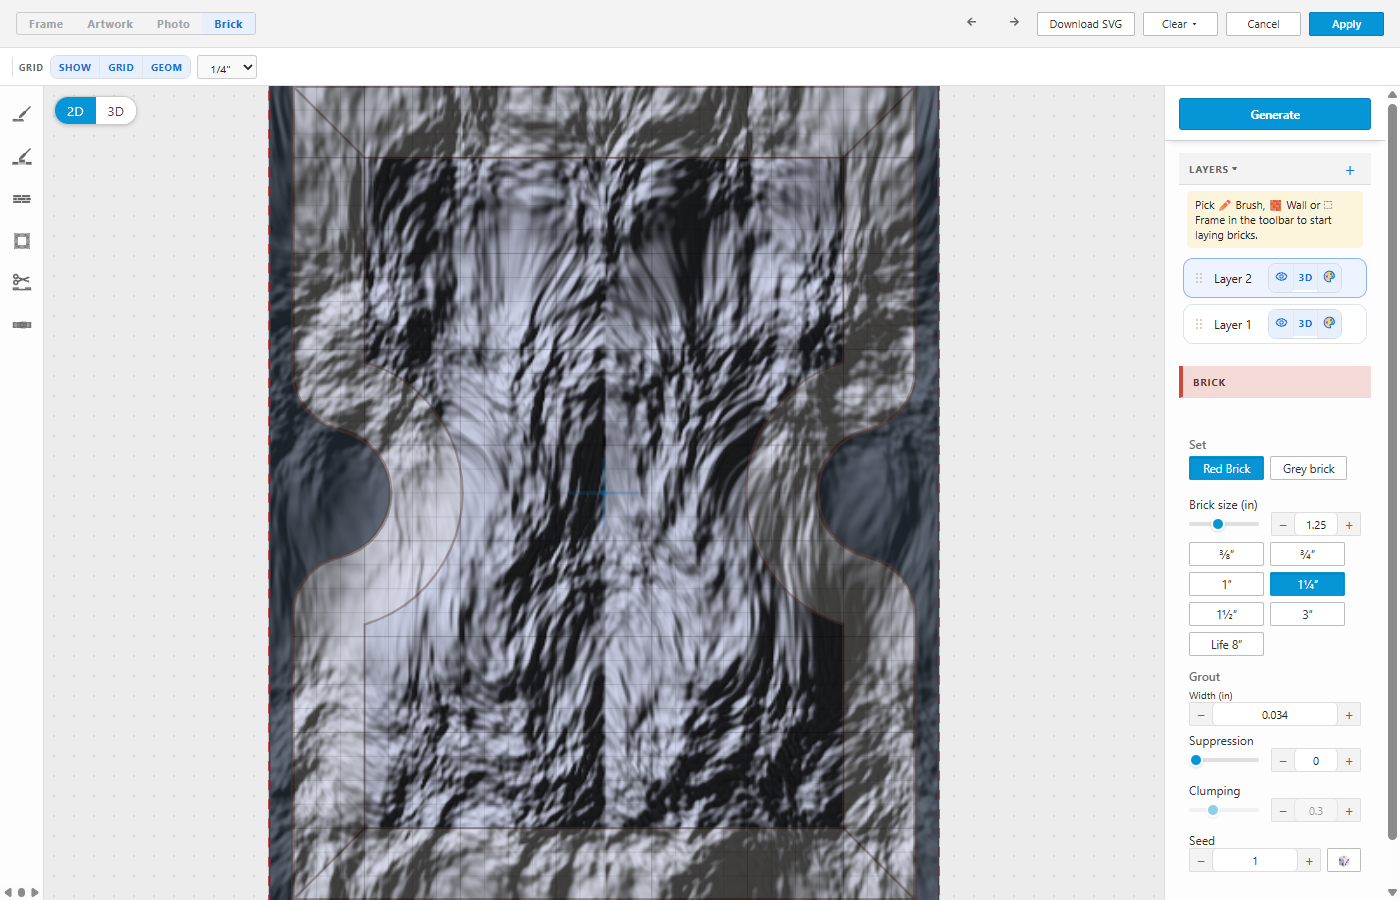Open the color palette for Layer 1
Viewport: 1400px width, 900px height.
[x=1329, y=323]
